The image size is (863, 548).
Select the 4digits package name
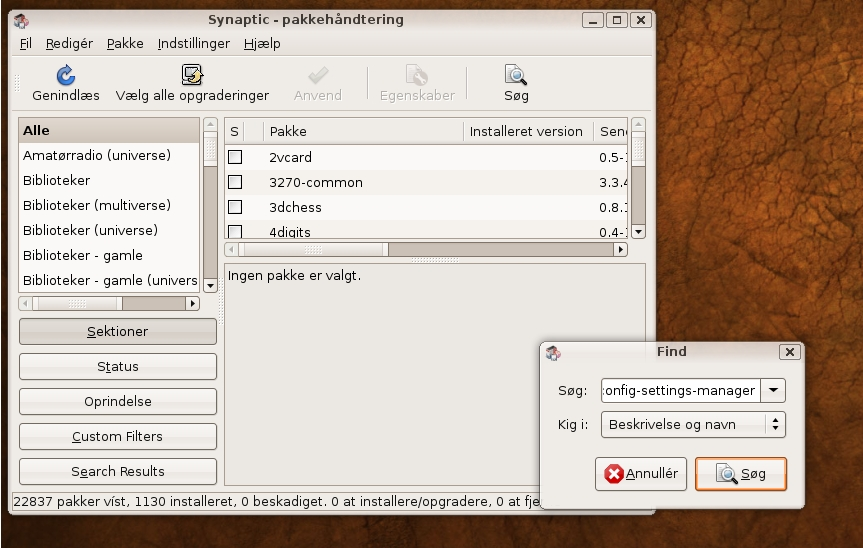pos(290,232)
